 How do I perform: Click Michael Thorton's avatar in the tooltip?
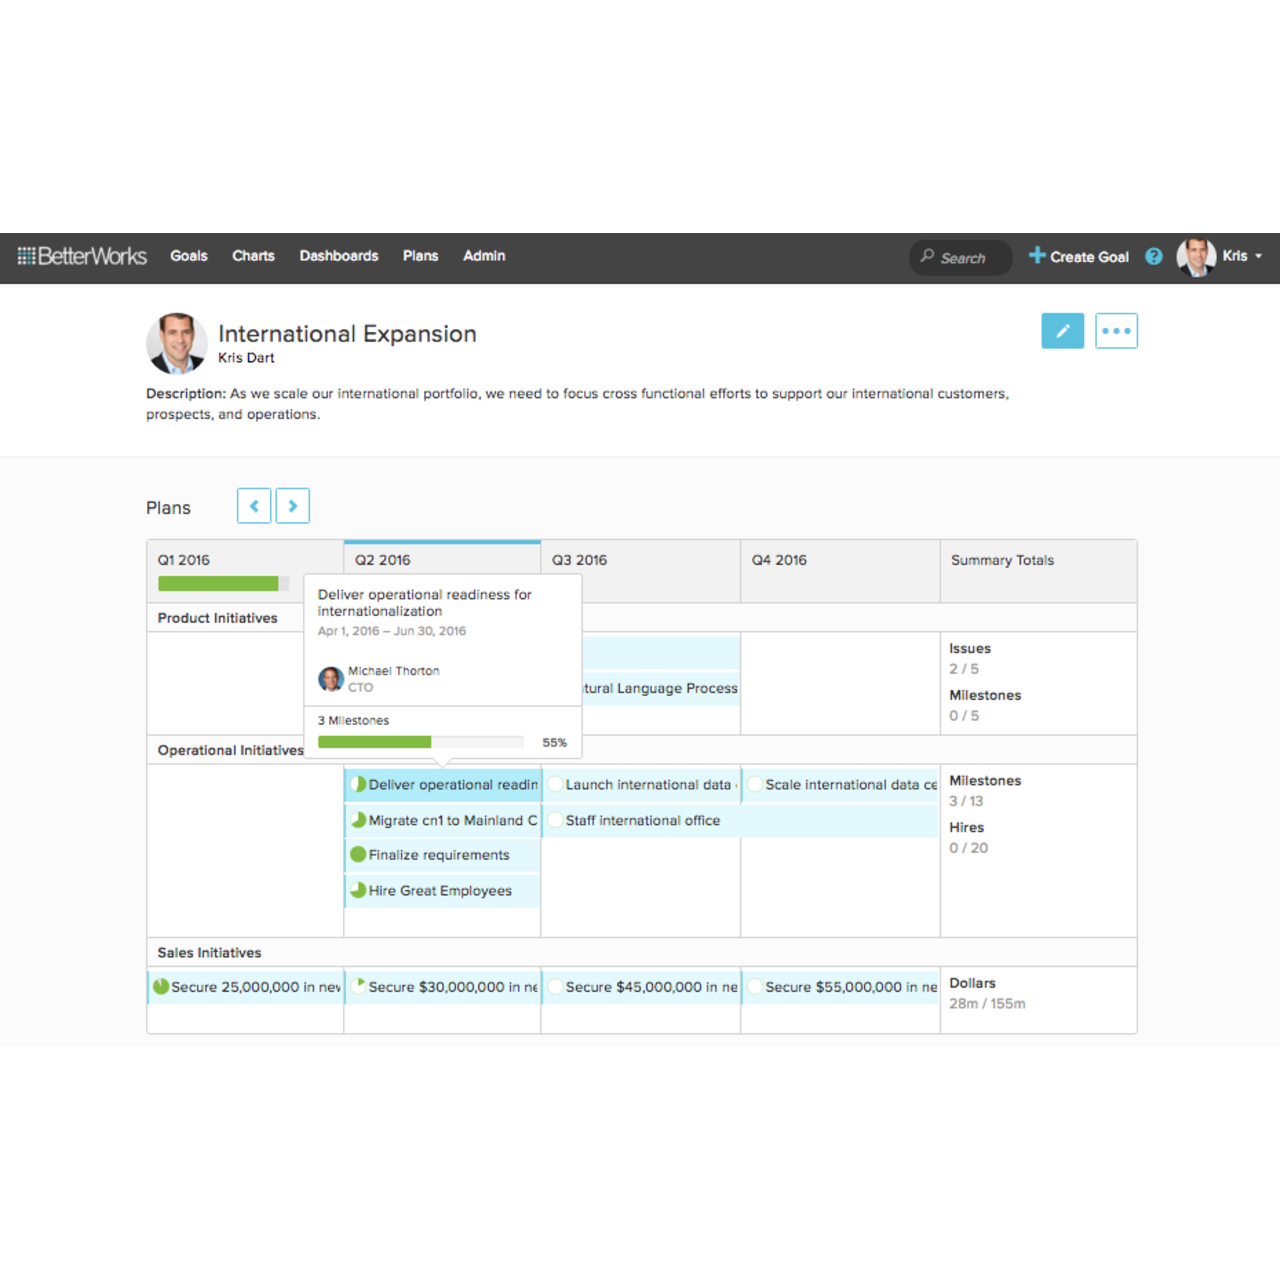(330, 678)
